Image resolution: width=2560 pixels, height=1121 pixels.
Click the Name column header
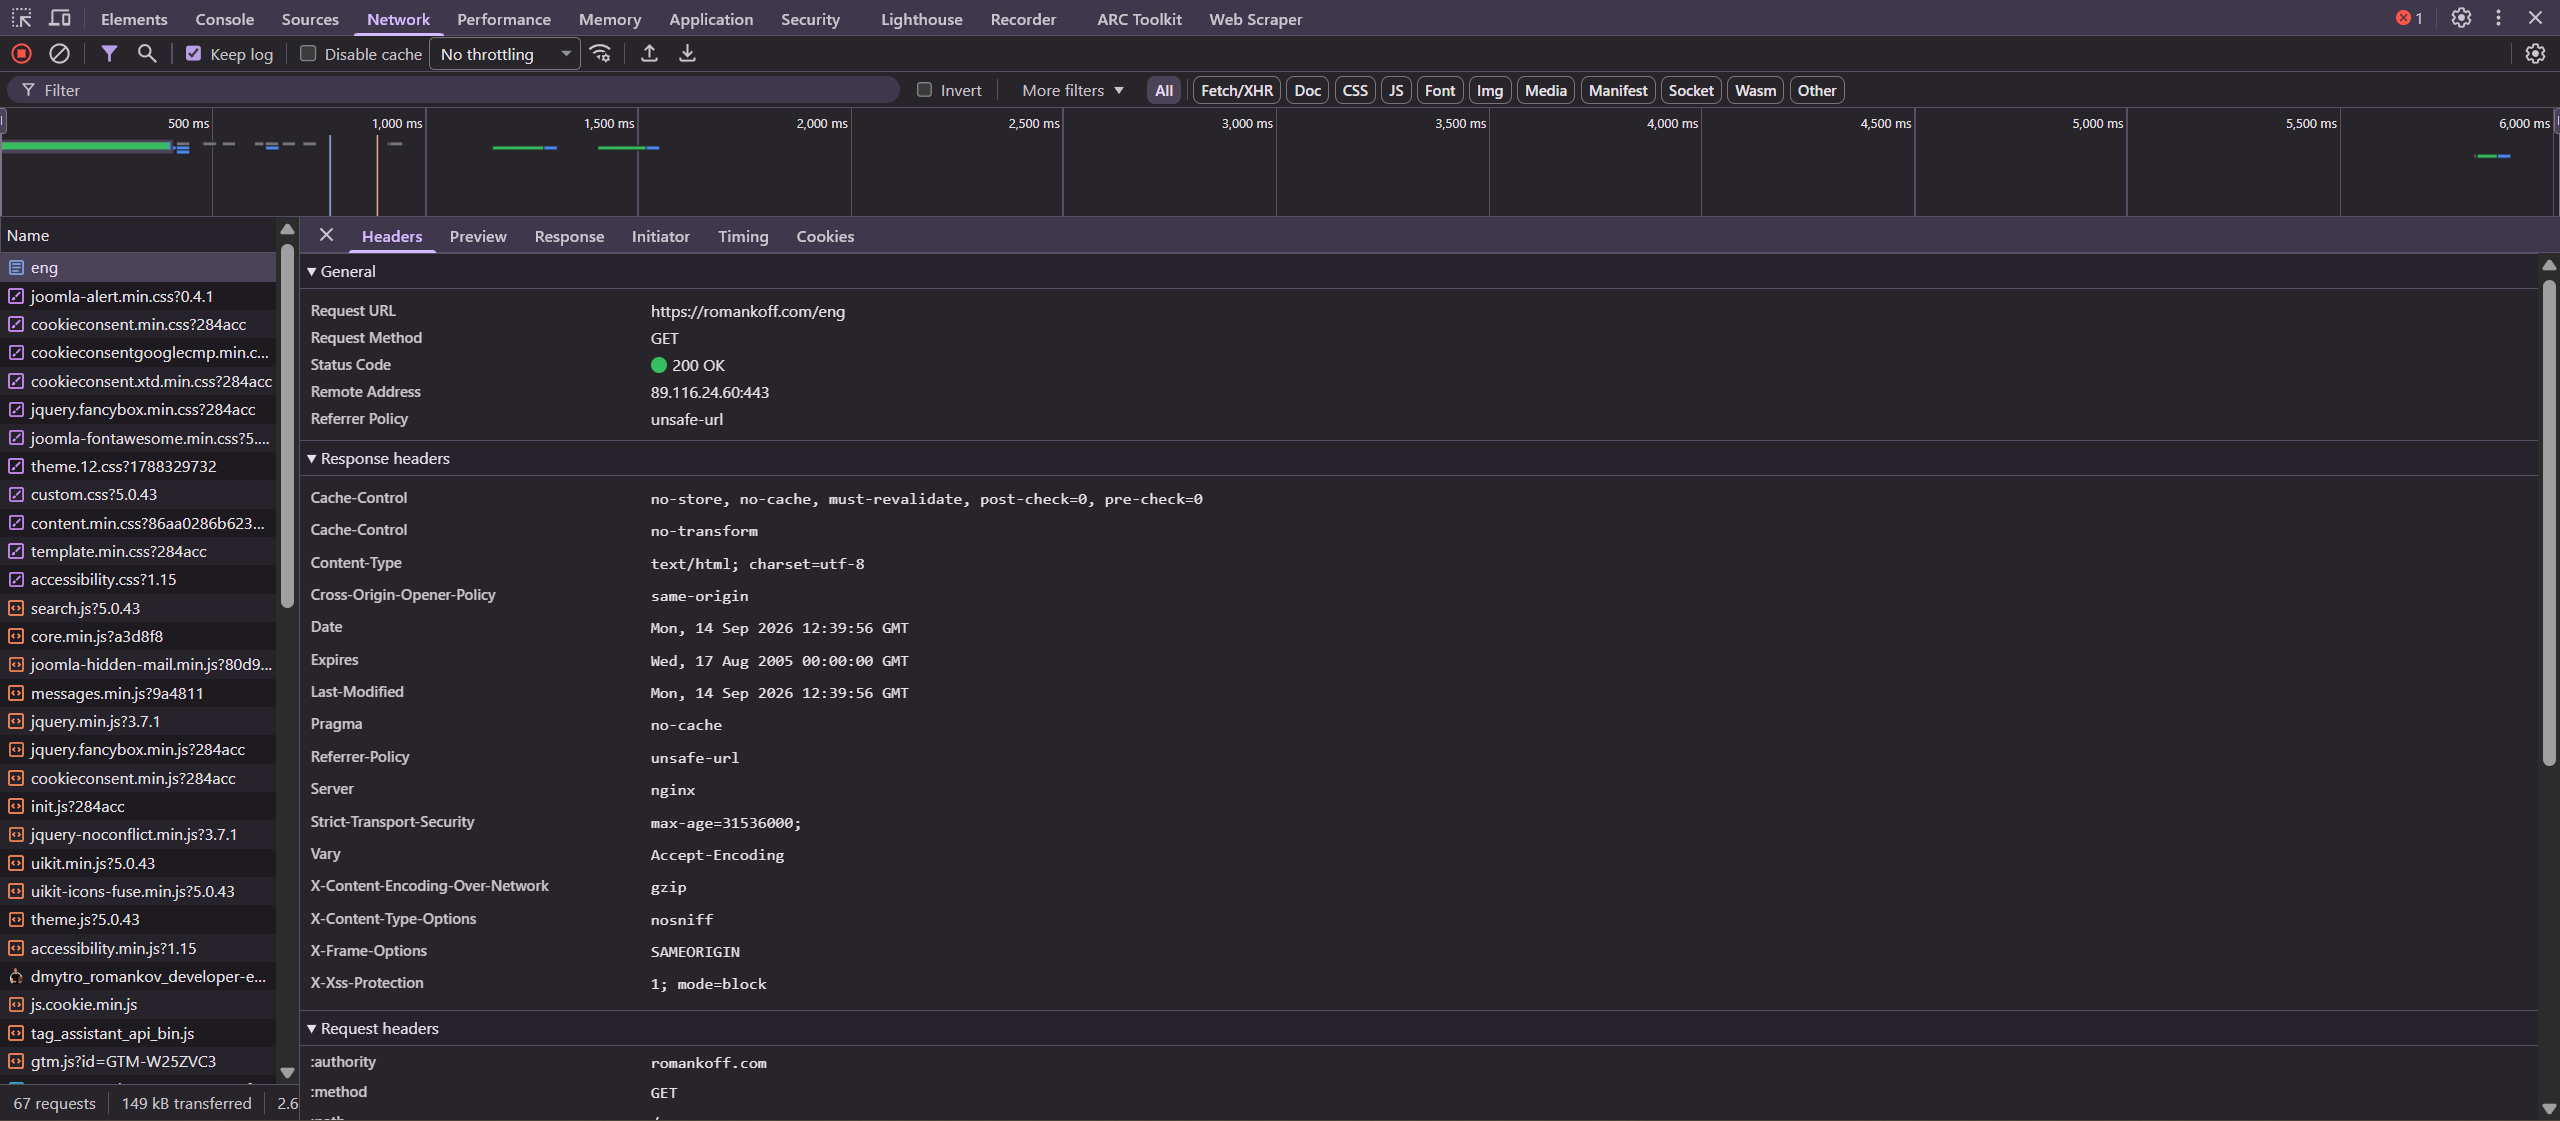[138, 236]
